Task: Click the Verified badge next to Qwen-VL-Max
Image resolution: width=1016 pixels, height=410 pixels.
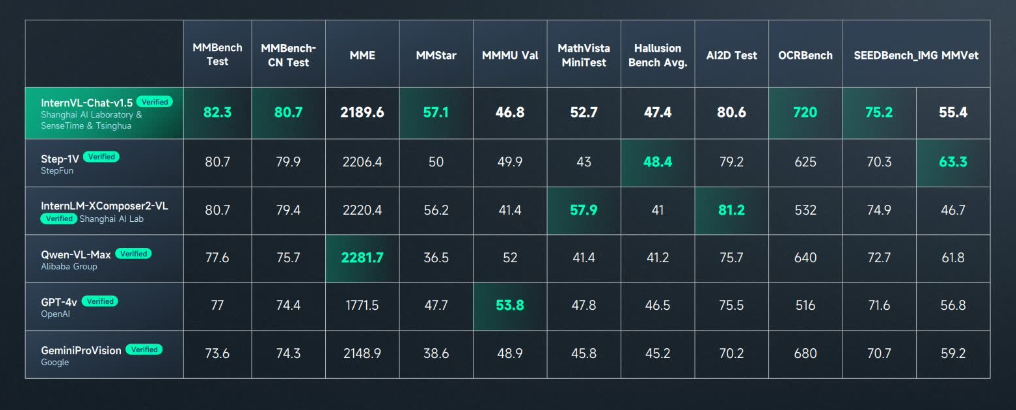Action: tap(133, 253)
